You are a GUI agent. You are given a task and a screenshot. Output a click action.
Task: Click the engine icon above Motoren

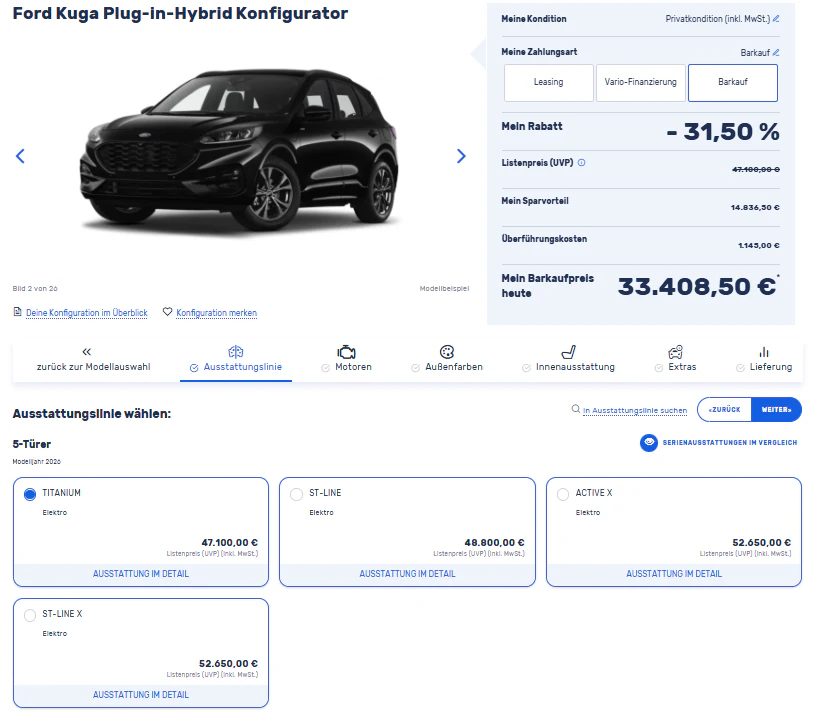click(346, 352)
